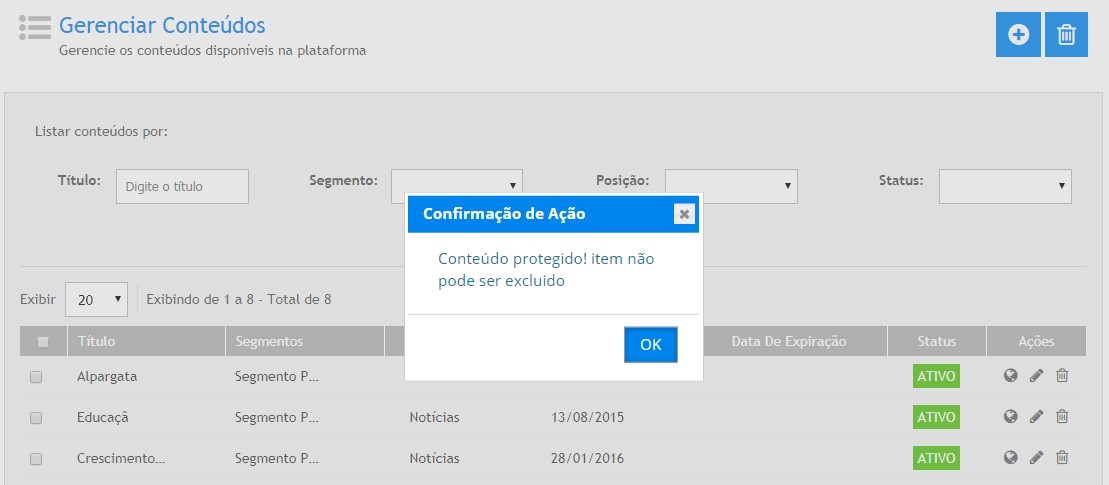
Task: Close the Confirmação de Ação dialog
Action: click(684, 214)
